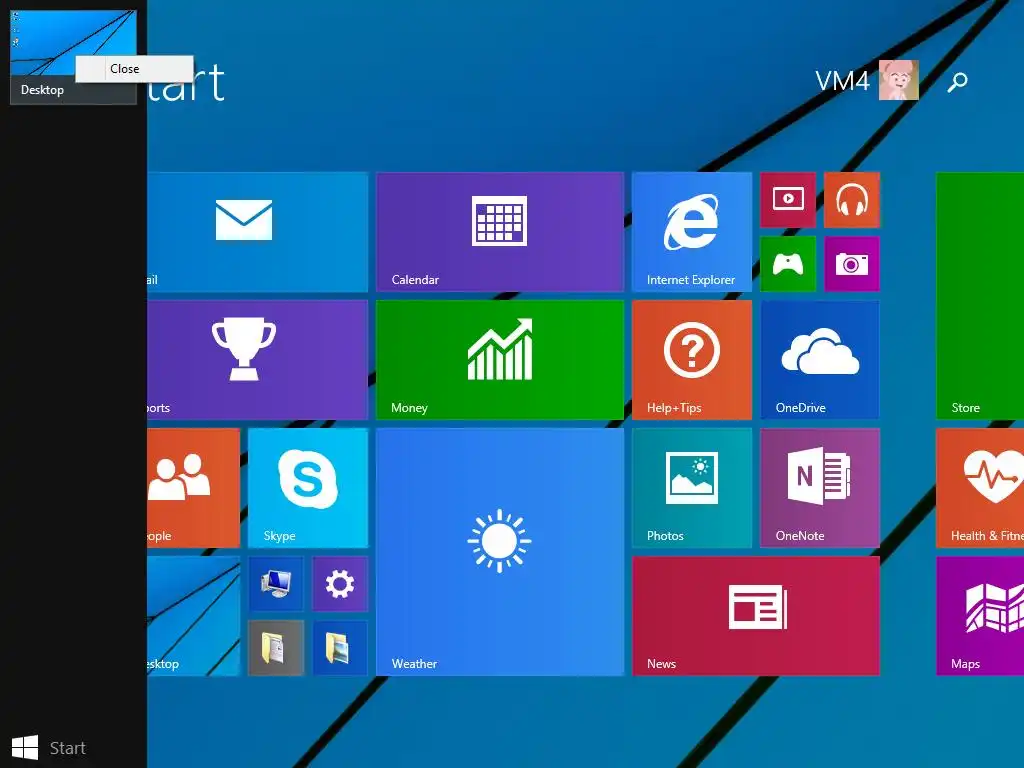Launch the Skype tile

pyautogui.click(x=308, y=488)
